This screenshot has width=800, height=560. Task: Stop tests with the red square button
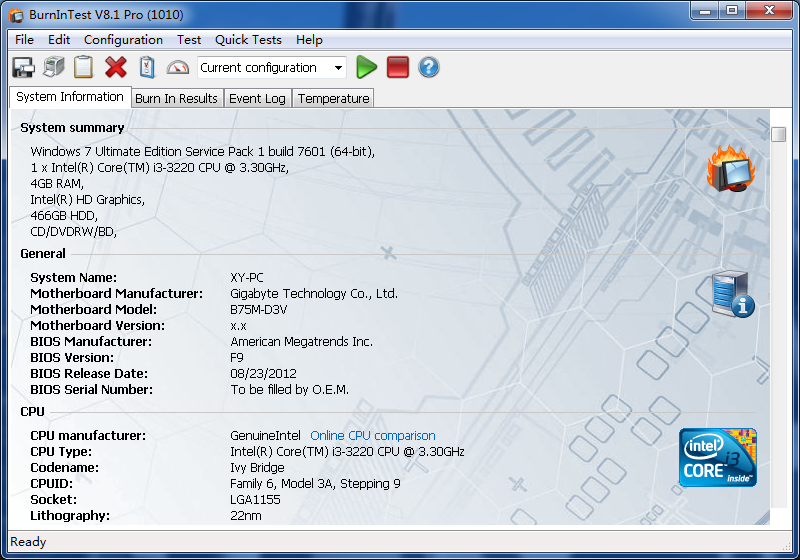(398, 67)
